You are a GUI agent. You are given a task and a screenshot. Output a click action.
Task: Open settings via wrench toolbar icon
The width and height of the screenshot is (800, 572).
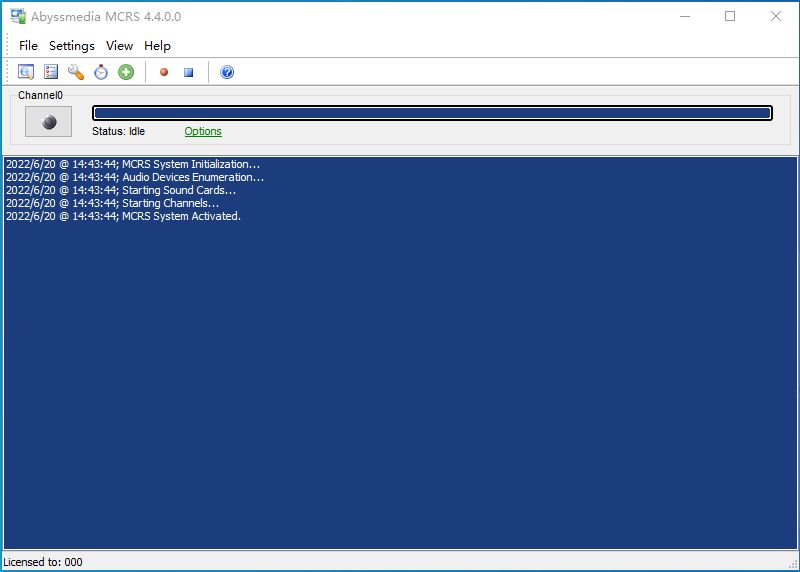(x=76, y=72)
